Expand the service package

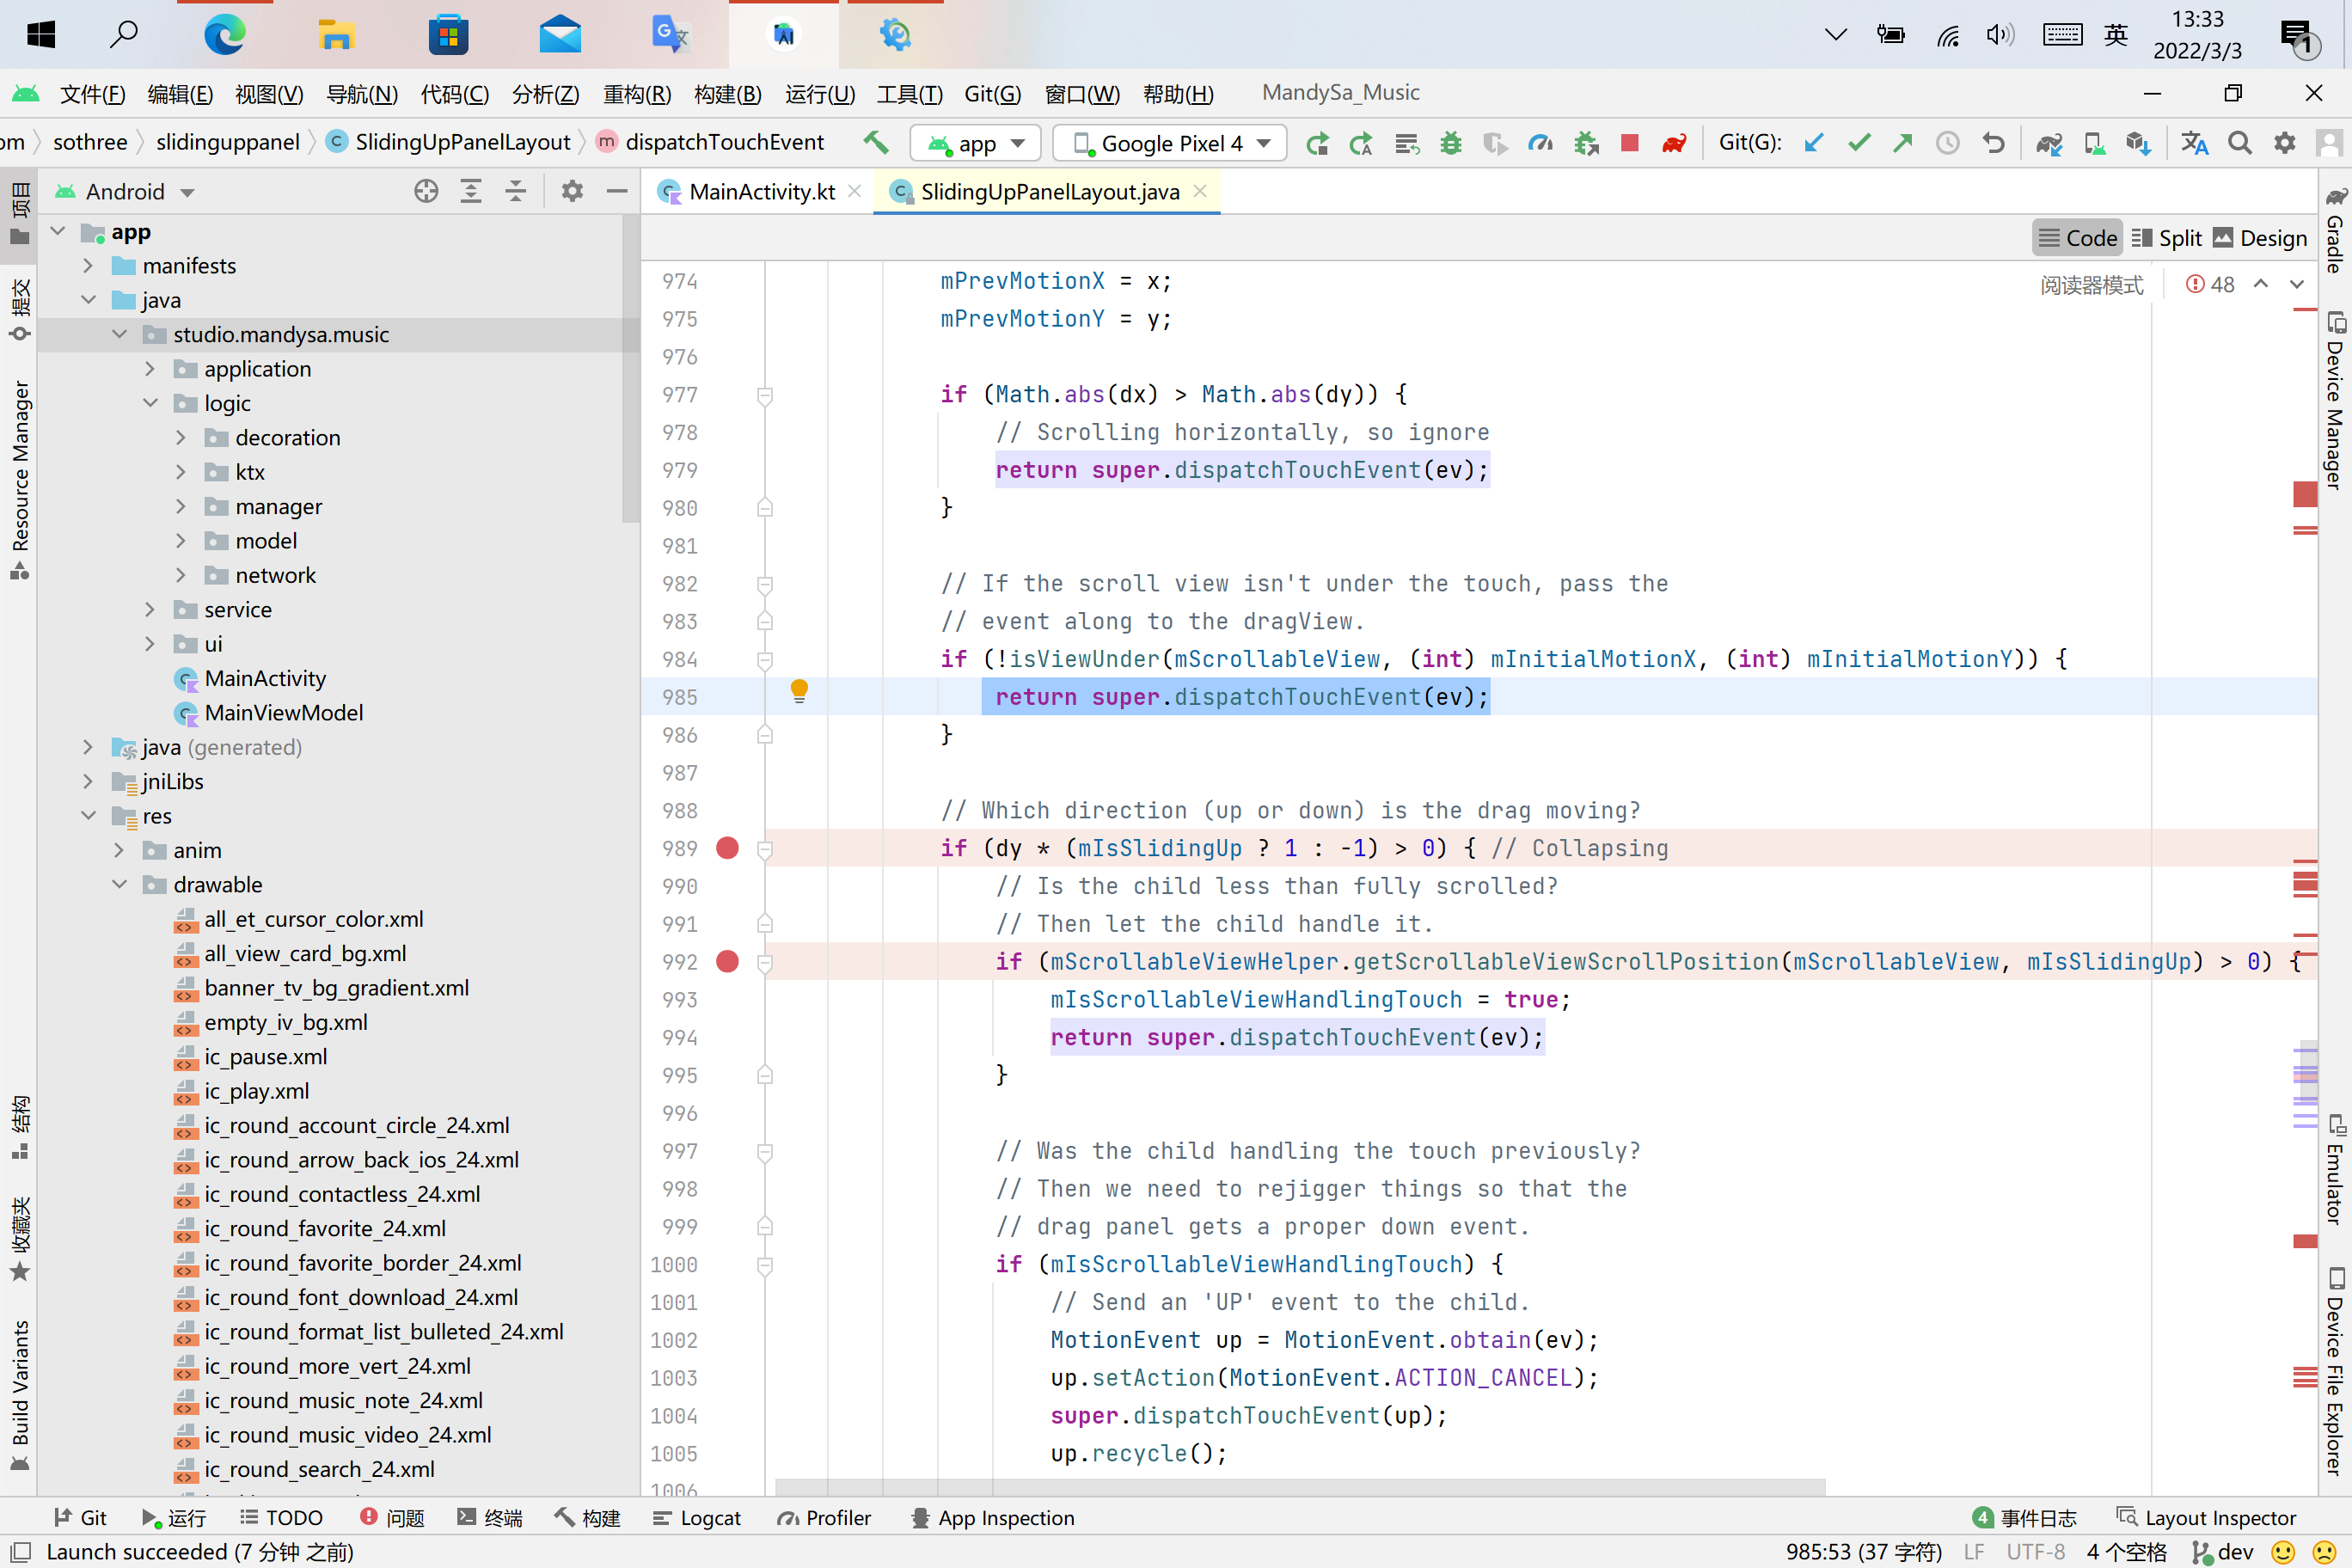(150, 610)
